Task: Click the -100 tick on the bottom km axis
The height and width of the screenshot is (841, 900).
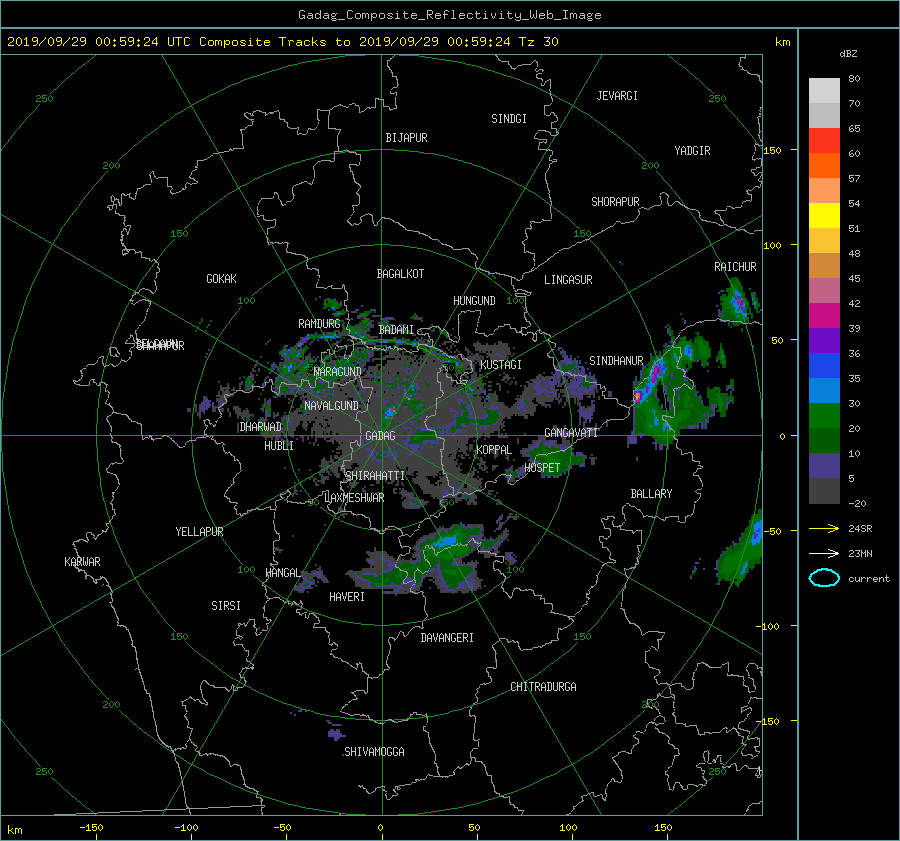Action: pos(186,828)
